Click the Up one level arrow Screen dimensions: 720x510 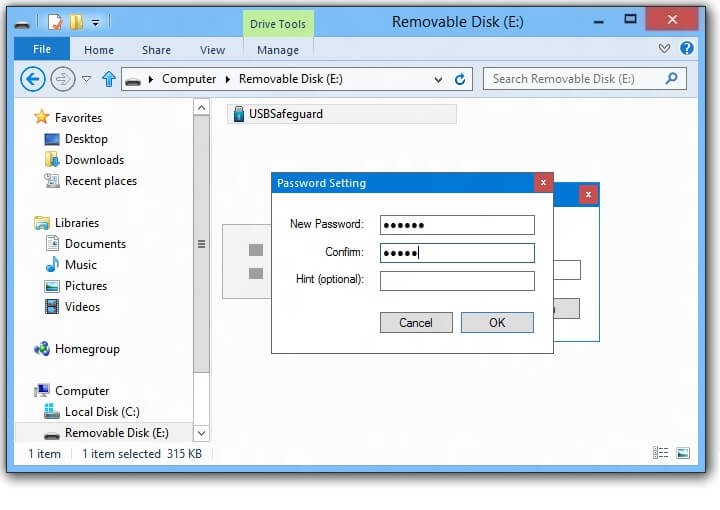click(109, 79)
